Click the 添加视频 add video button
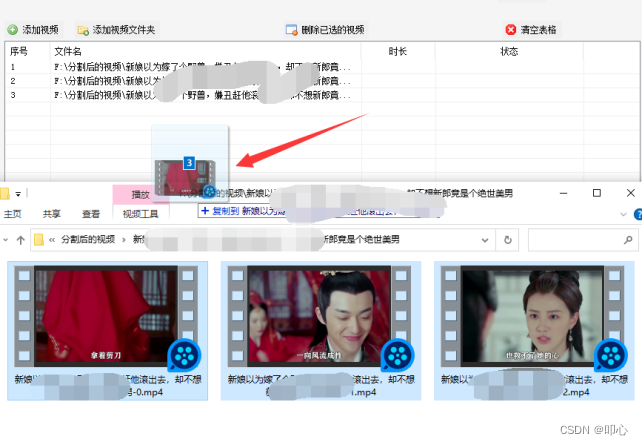 click(x=33, y=30)
